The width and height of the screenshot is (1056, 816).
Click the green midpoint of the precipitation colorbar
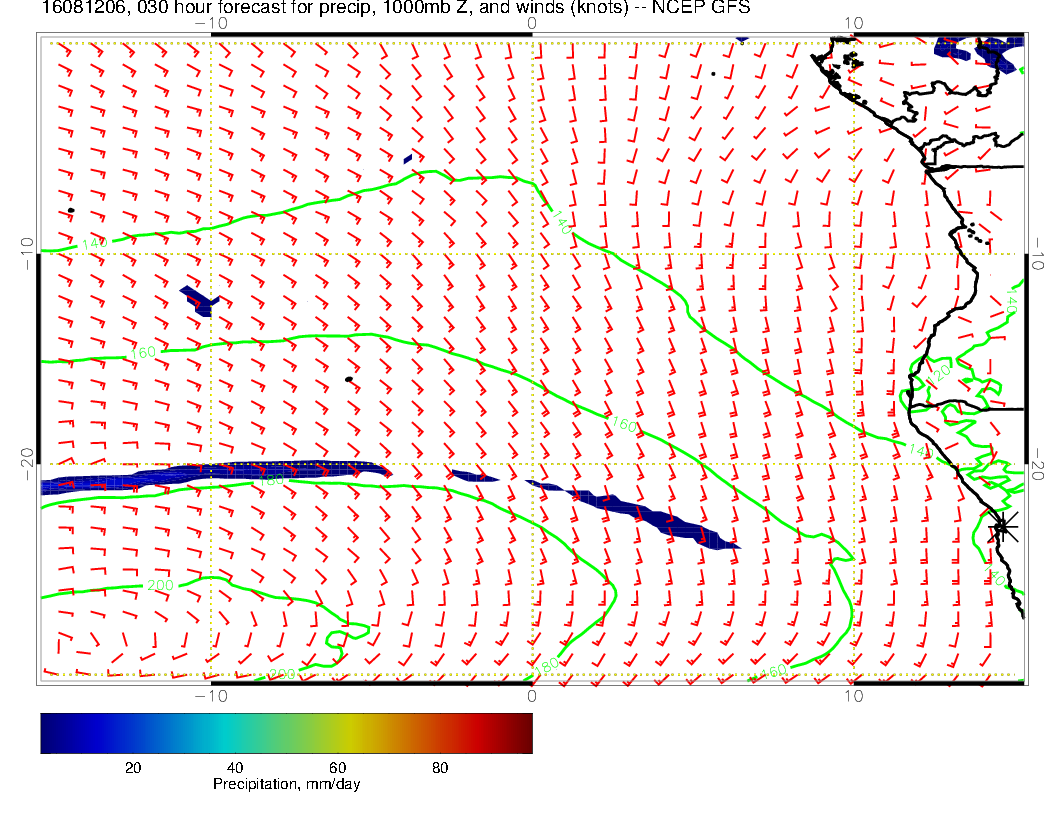click(286, 732)
